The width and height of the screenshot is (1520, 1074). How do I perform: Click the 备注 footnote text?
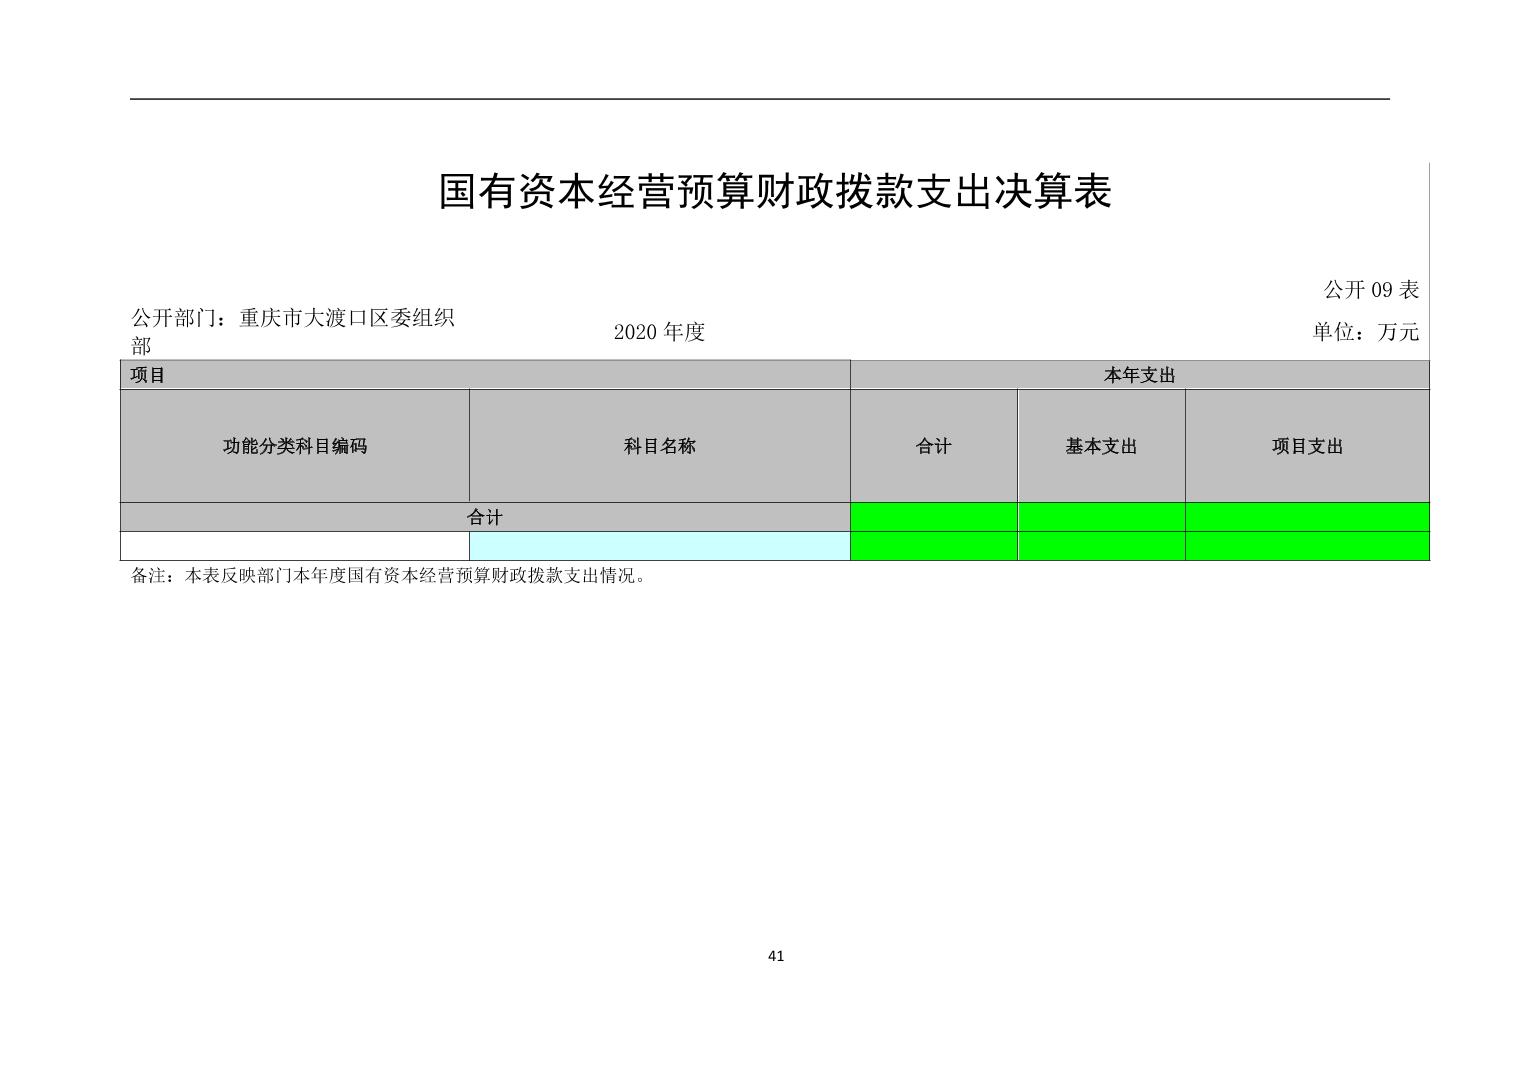pyautogui.click(x=390, y=576)
